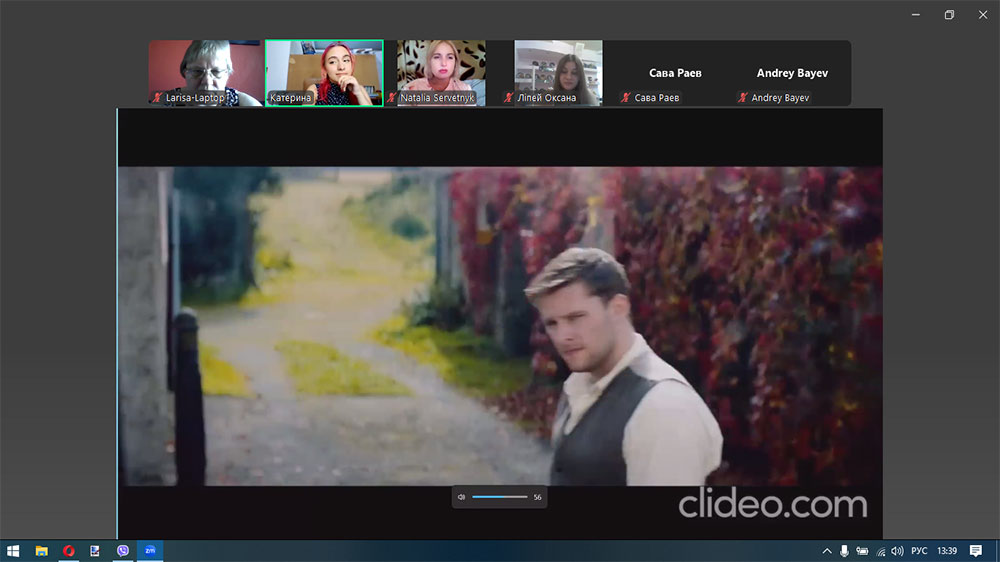Switch to Zoom taskbar icon
The height and width of the screenshot is (562, 1000).
coord(150,551)
